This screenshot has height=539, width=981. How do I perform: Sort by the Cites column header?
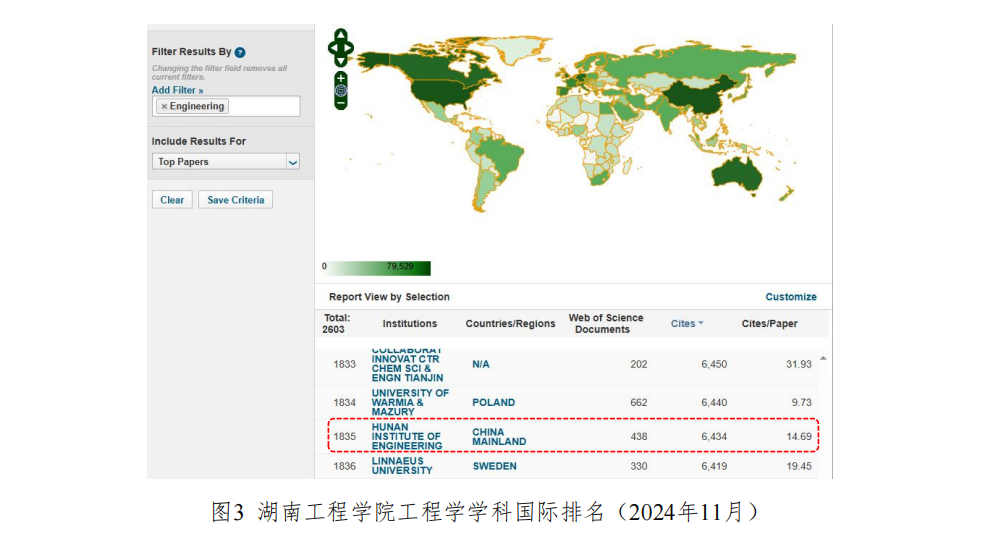coord(687,323)
